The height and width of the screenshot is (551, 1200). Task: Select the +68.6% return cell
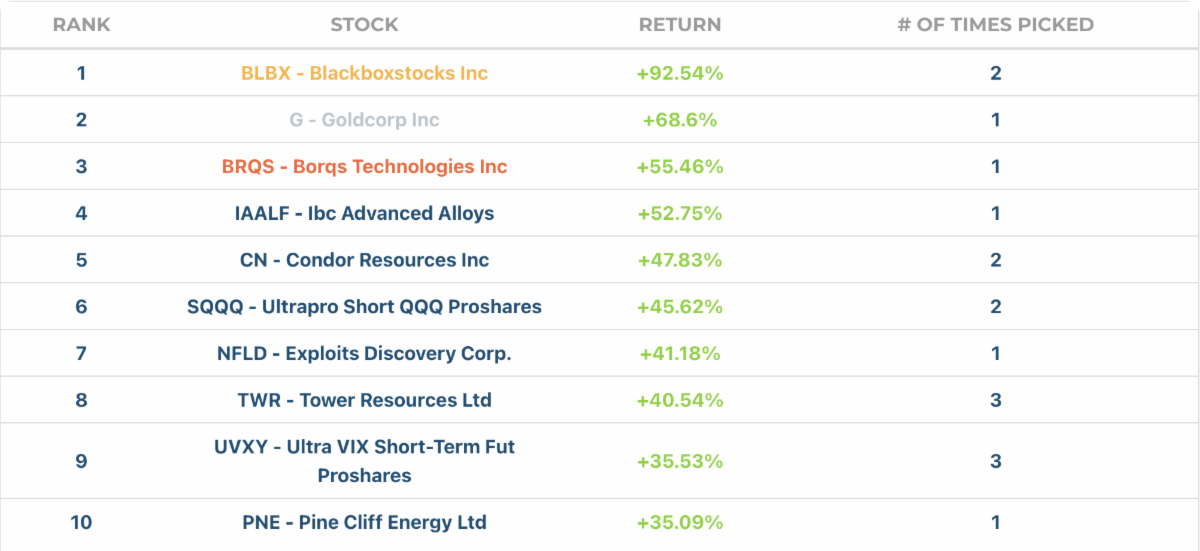(680, 120)
